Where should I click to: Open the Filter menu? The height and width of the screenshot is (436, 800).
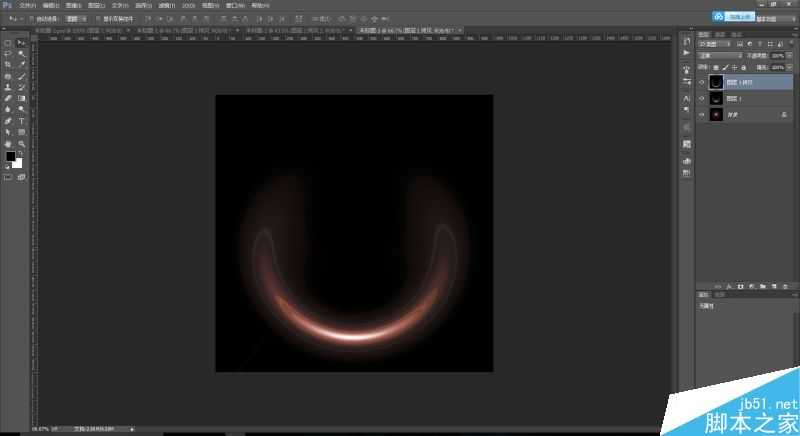(x=164, y=5)
